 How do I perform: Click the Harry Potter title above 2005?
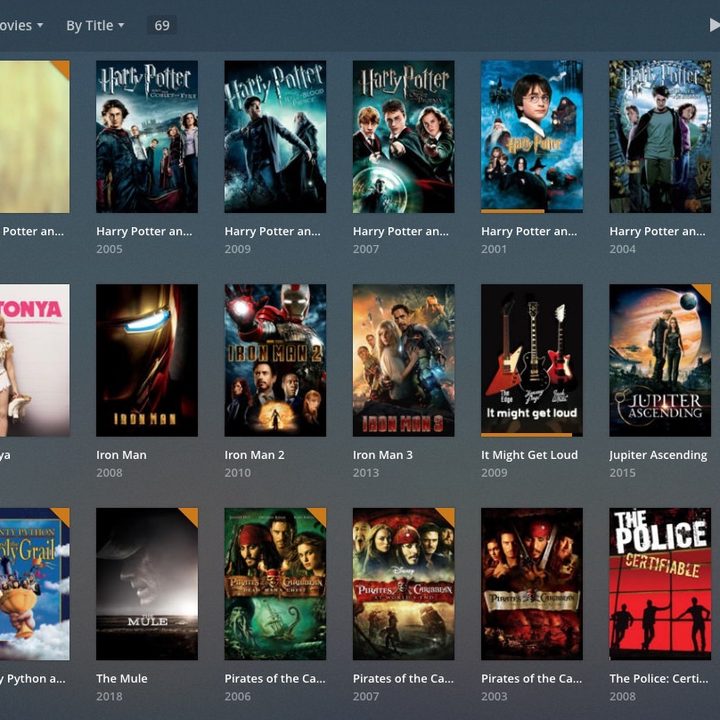(144, 231)
